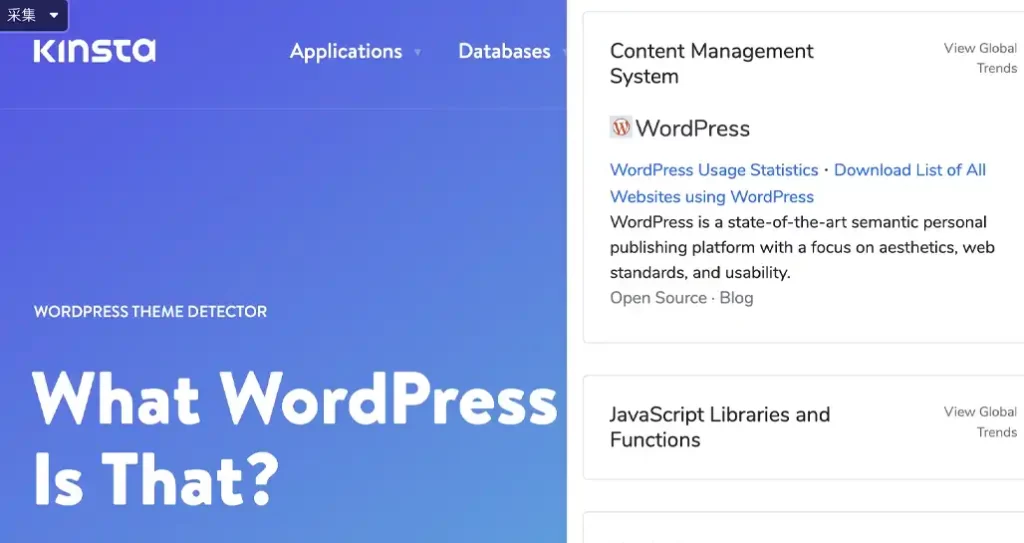1024x543 pixels.
Task: Click Download List of All Websites link
Action: [909, 170]
